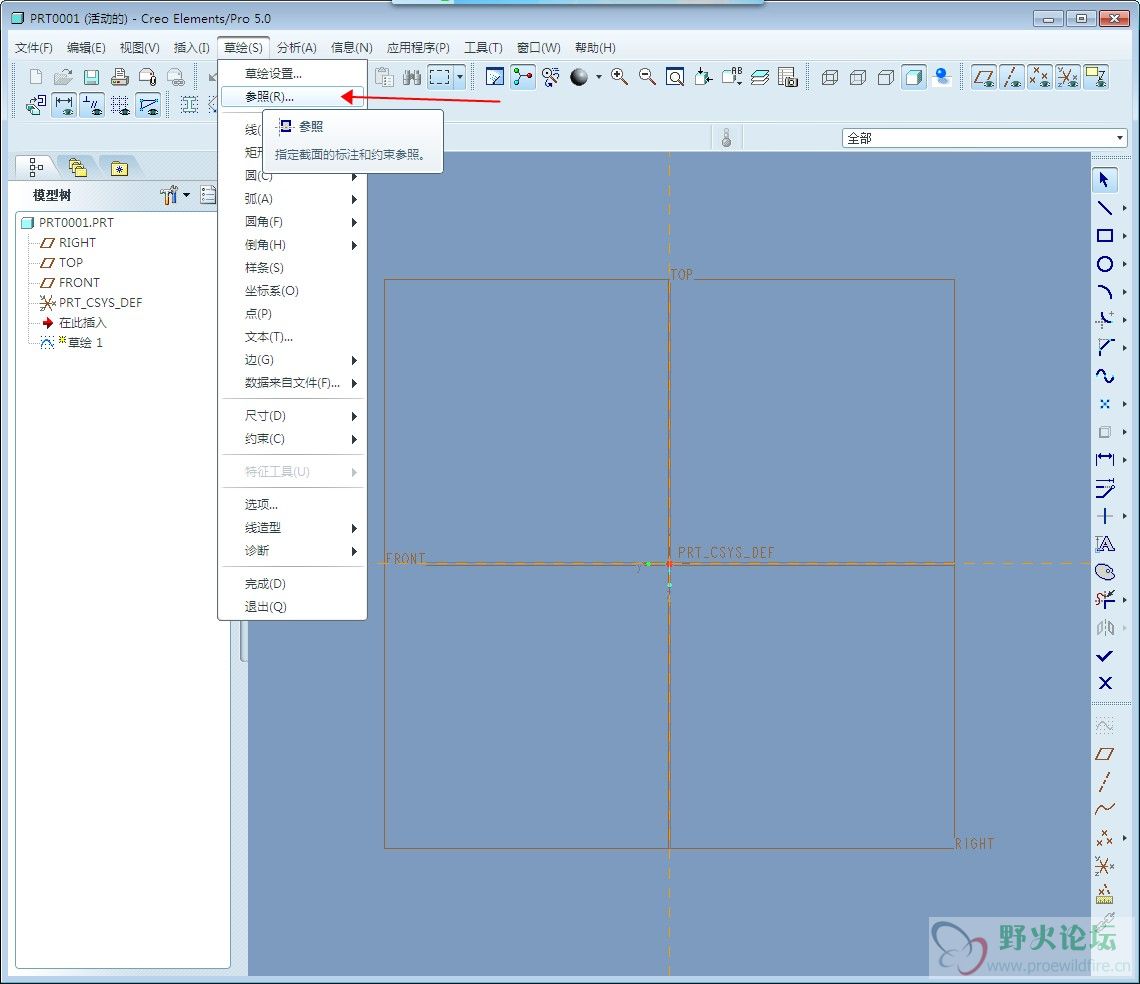The image size is (1140, 984).
Task: Click the datum plane tool icon
Action: point(1104,754)
